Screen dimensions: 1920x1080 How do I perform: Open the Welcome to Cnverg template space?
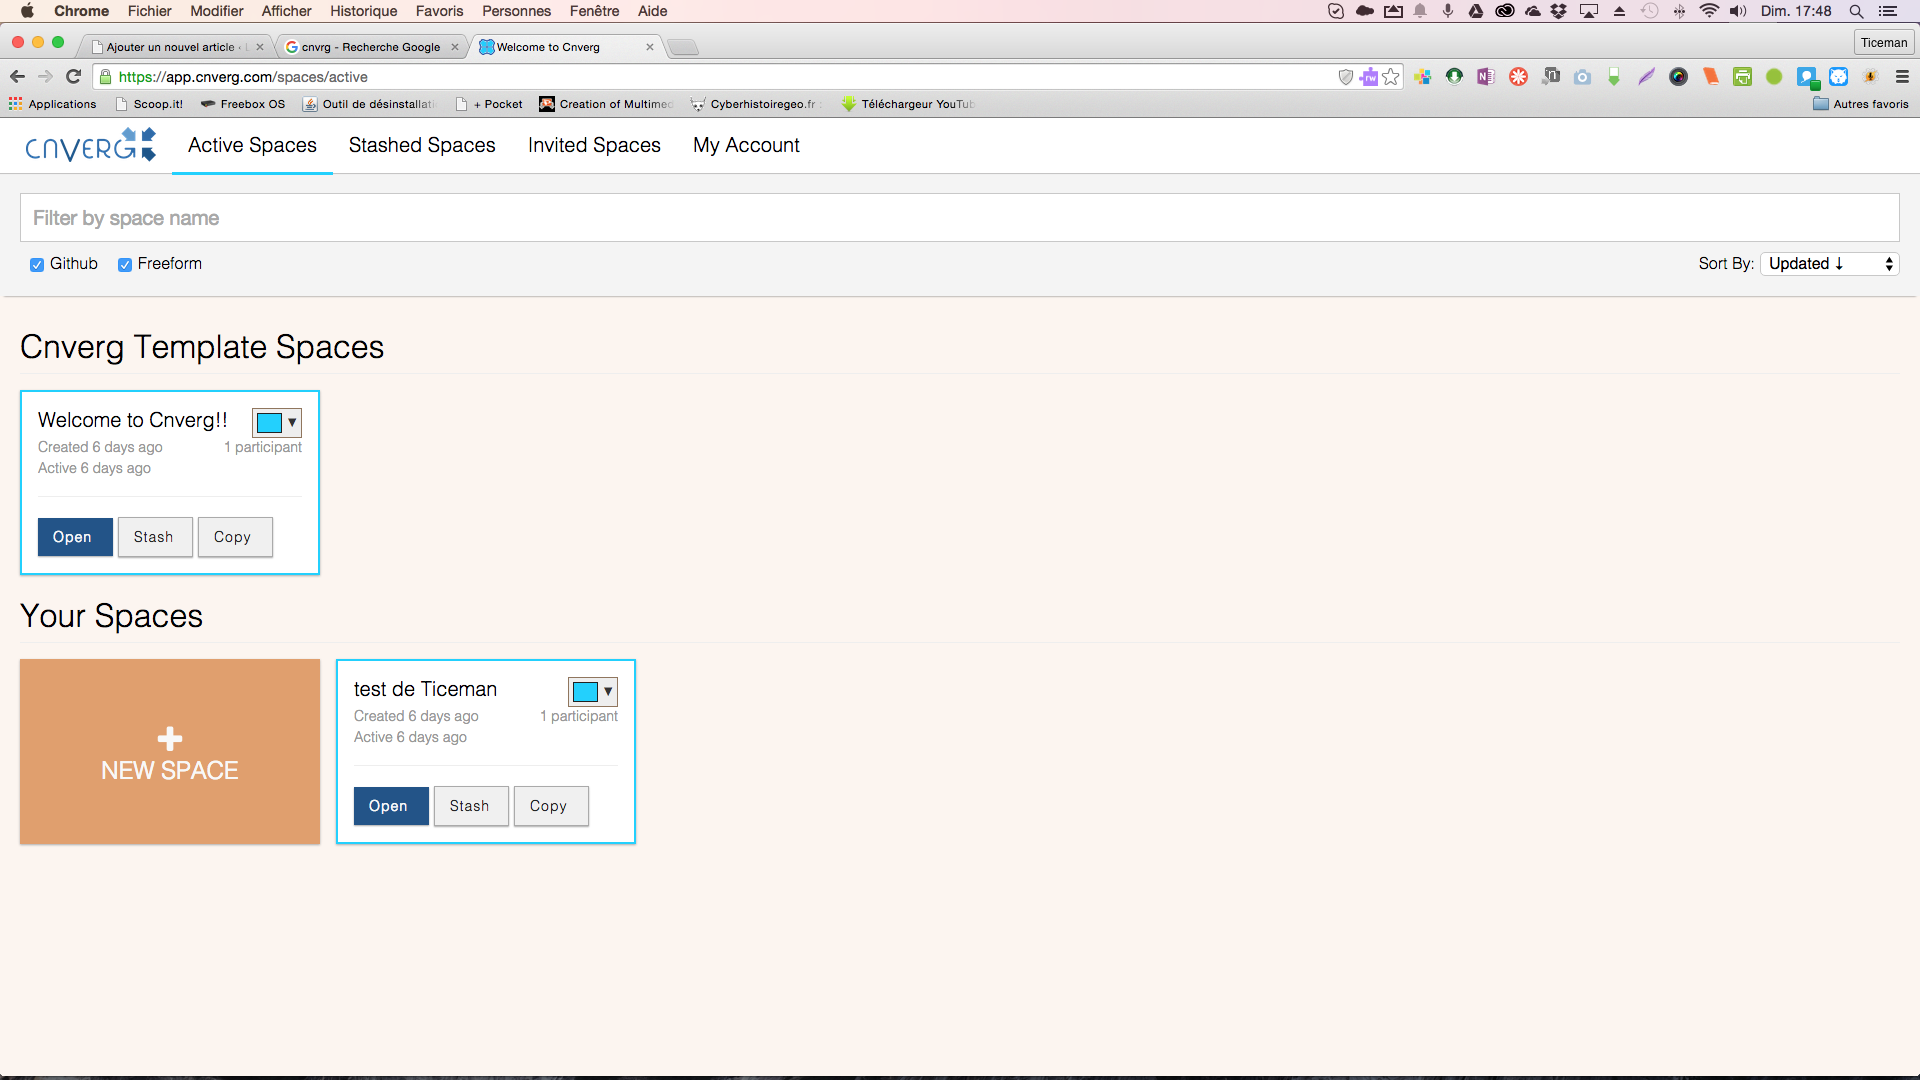pyautogui.click(x=73, y=537)
